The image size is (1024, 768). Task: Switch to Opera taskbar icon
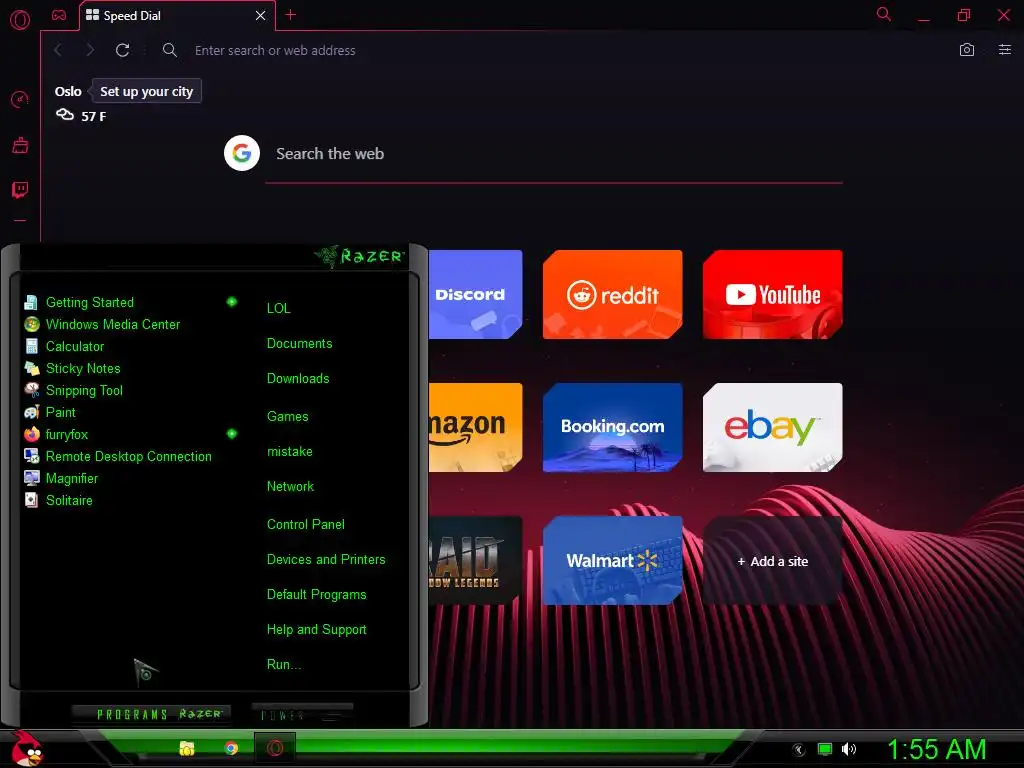(275, 748)
